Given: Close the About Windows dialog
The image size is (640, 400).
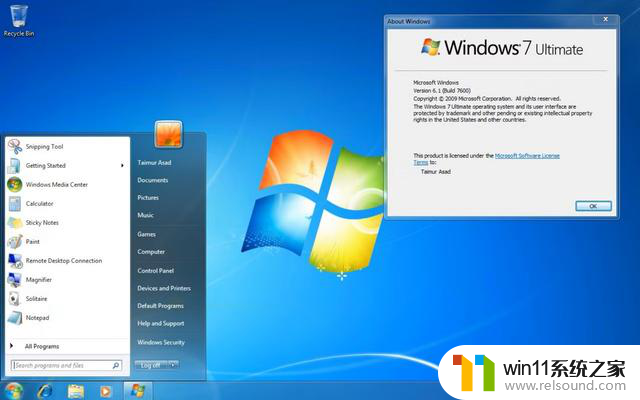Looking at the screenshot, I should pyautogui.click(x=605, y=20).
